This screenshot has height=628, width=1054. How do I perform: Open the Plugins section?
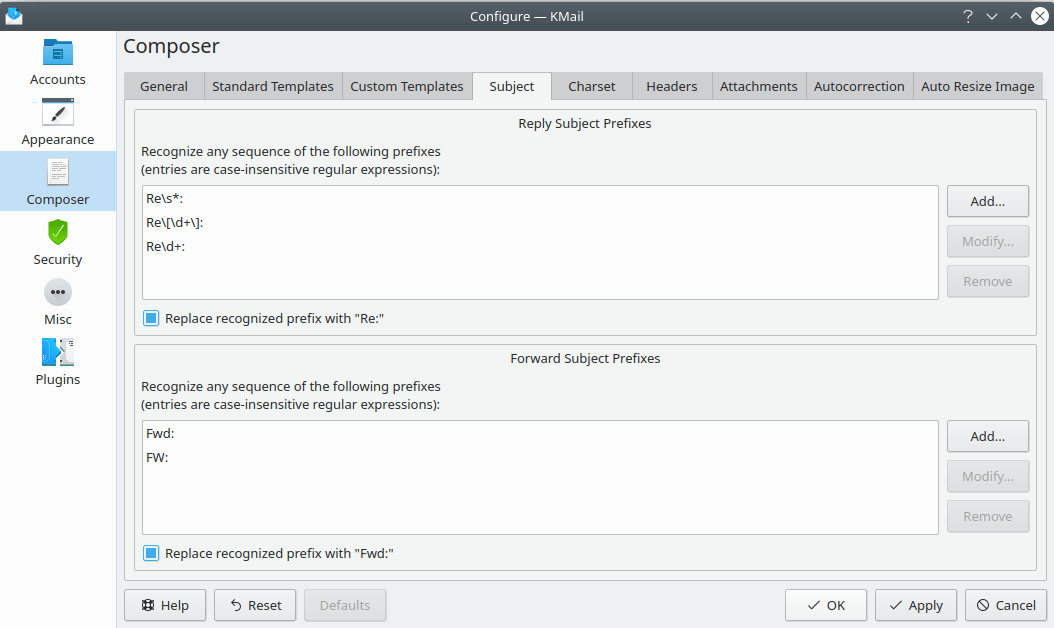[x=58, y=362]
